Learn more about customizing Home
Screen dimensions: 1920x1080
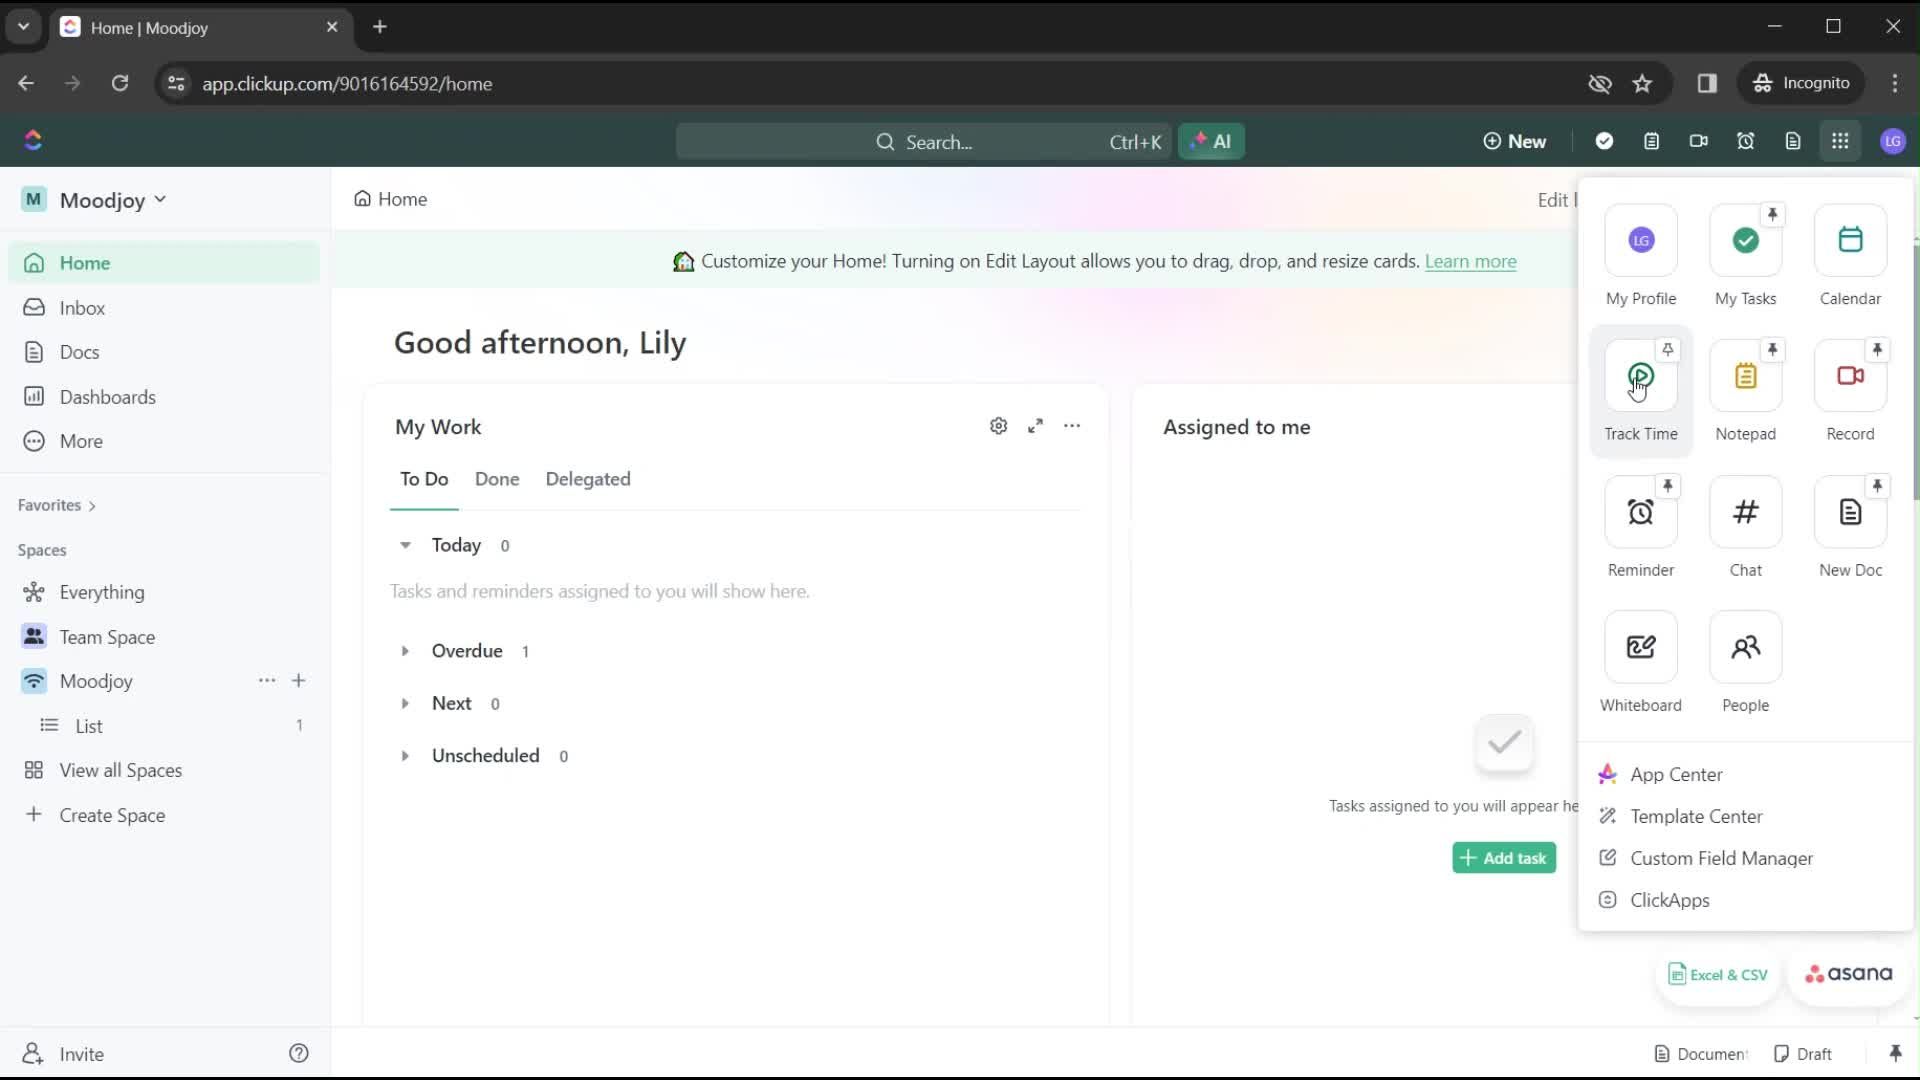[1470, 260]
